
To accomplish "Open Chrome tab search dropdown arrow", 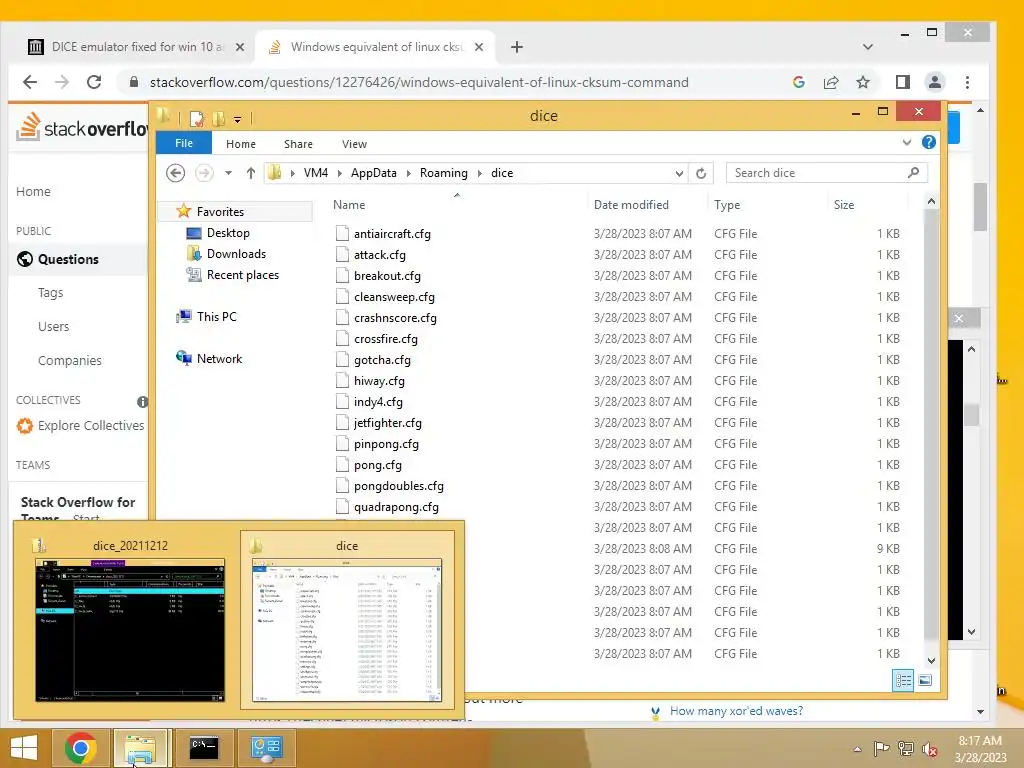I will 867,47.
